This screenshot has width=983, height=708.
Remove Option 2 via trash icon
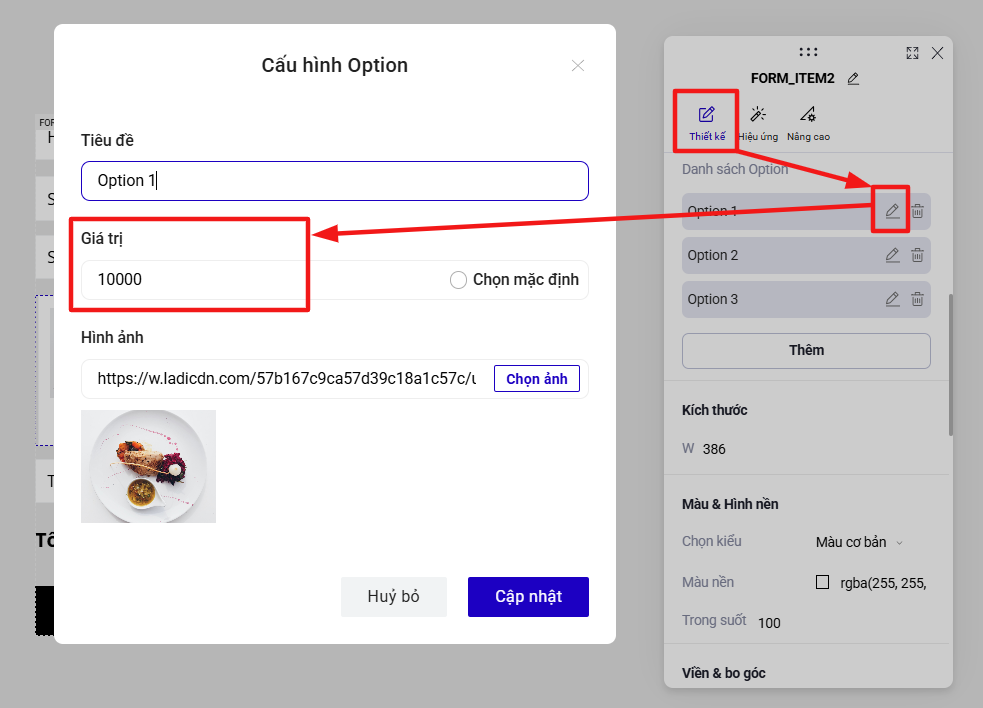click(917, 255)
